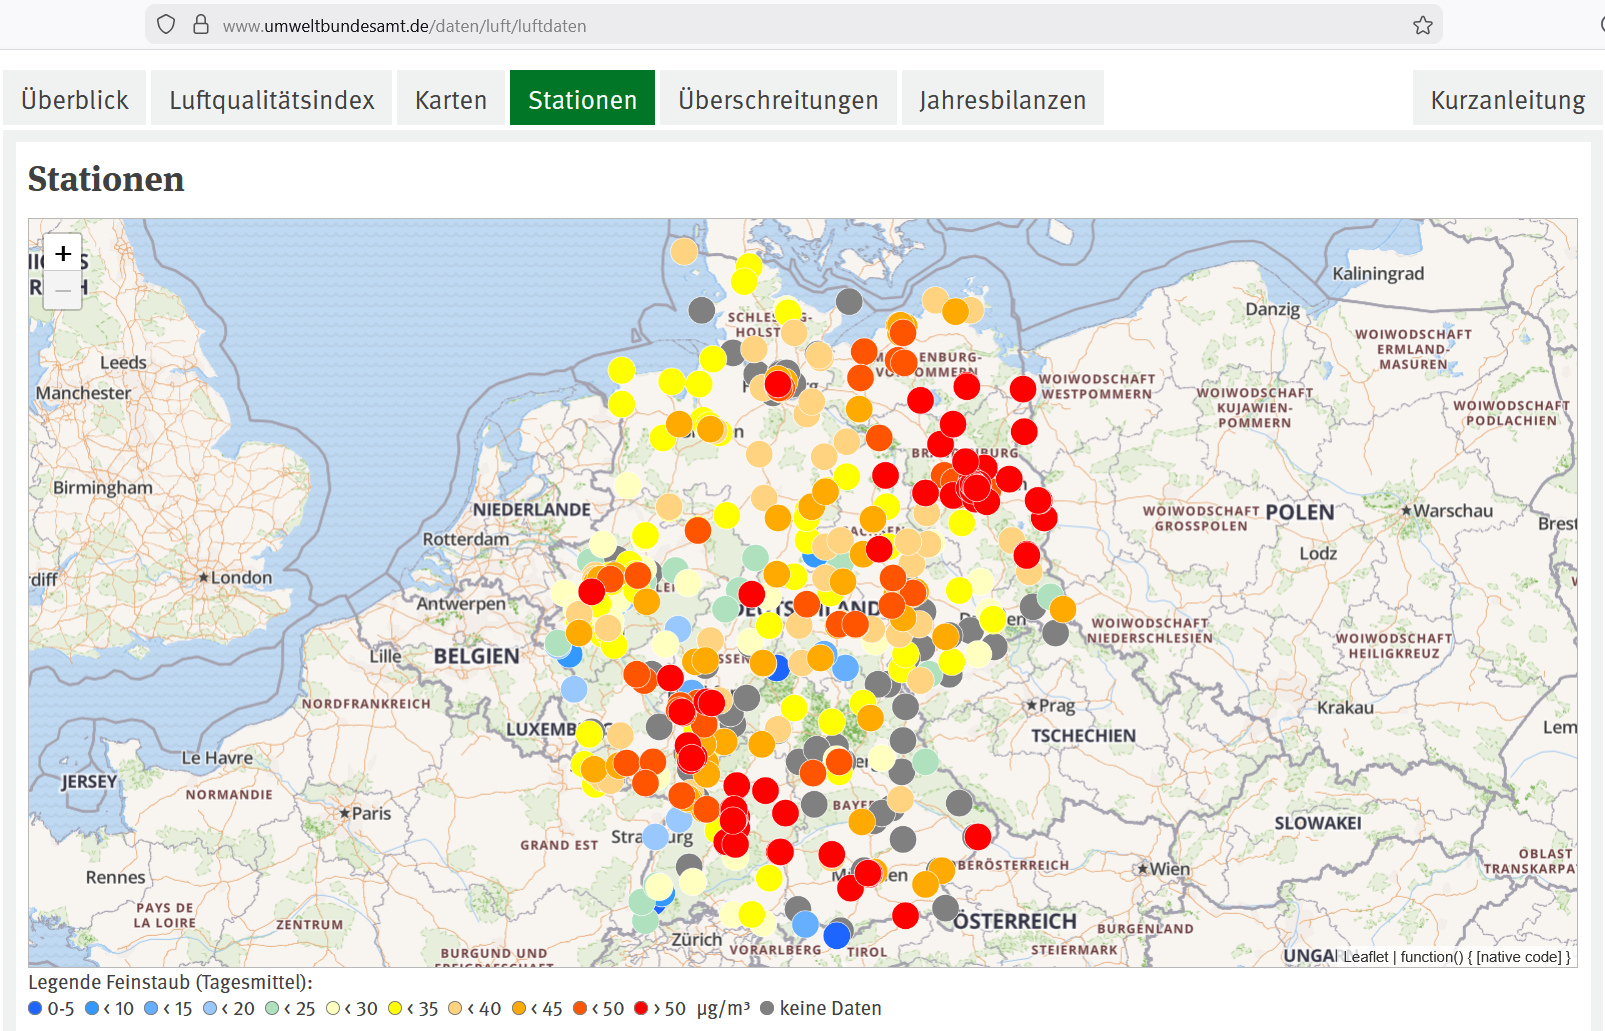The height and width of the screenshot is (1031, 1605).
Task: Open the Überblick tab
Action: pos(75,100)
